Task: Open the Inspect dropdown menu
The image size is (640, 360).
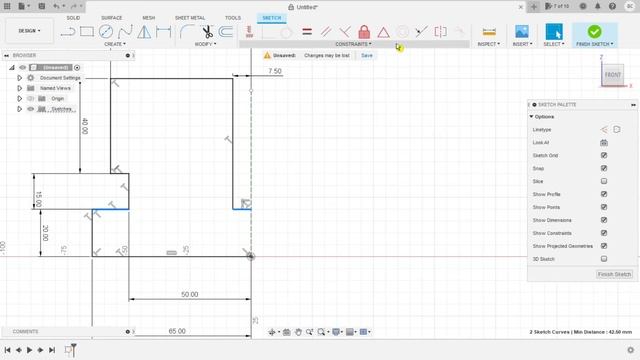Action: (489, 44)
